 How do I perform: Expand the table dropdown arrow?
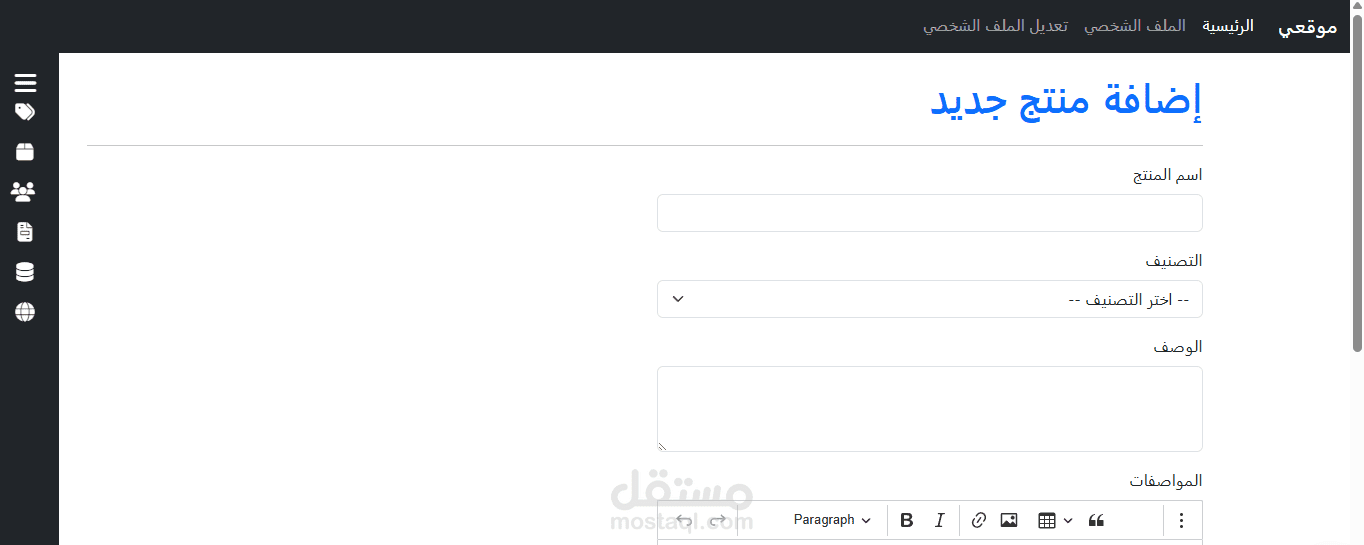click(1068, 520)
